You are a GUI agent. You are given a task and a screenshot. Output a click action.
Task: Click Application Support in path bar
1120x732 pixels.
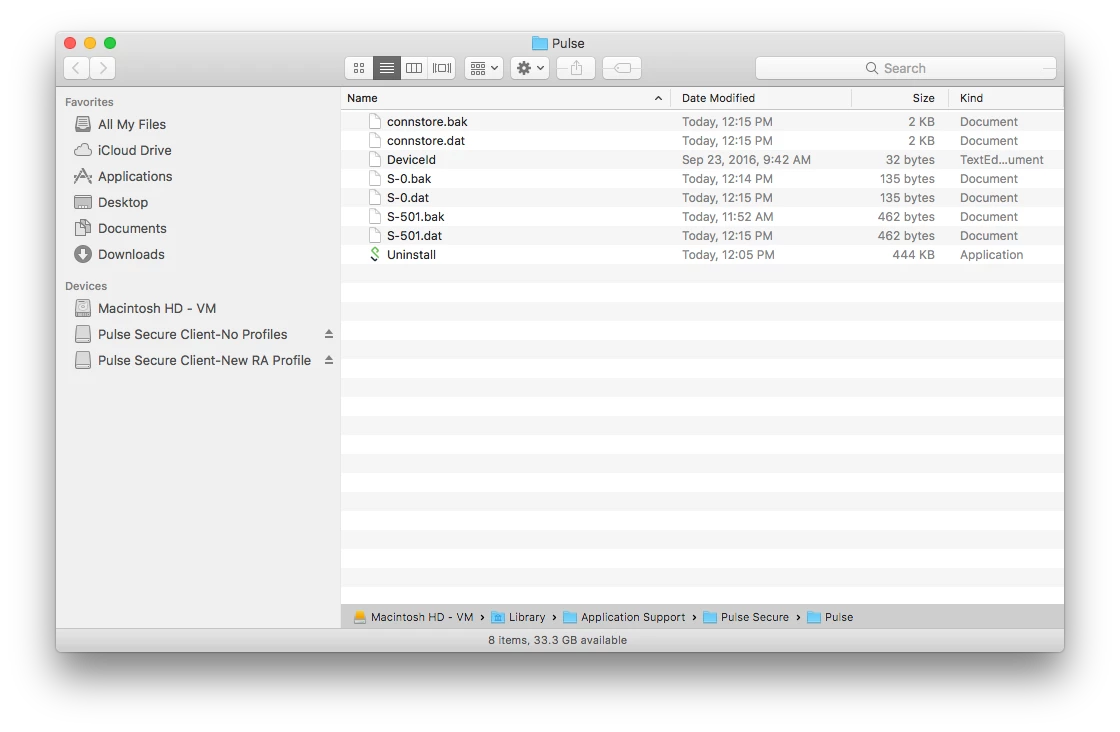[624, 617]
